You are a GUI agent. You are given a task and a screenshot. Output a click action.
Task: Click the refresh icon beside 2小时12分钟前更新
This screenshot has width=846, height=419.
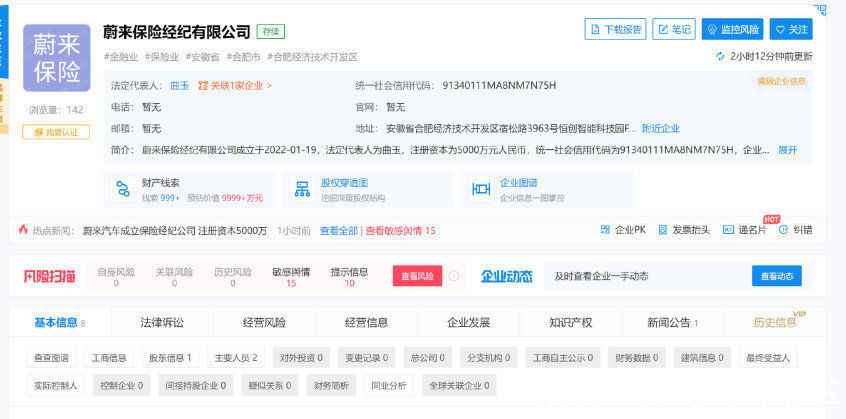pyautogui.click(x=720, y=57)
